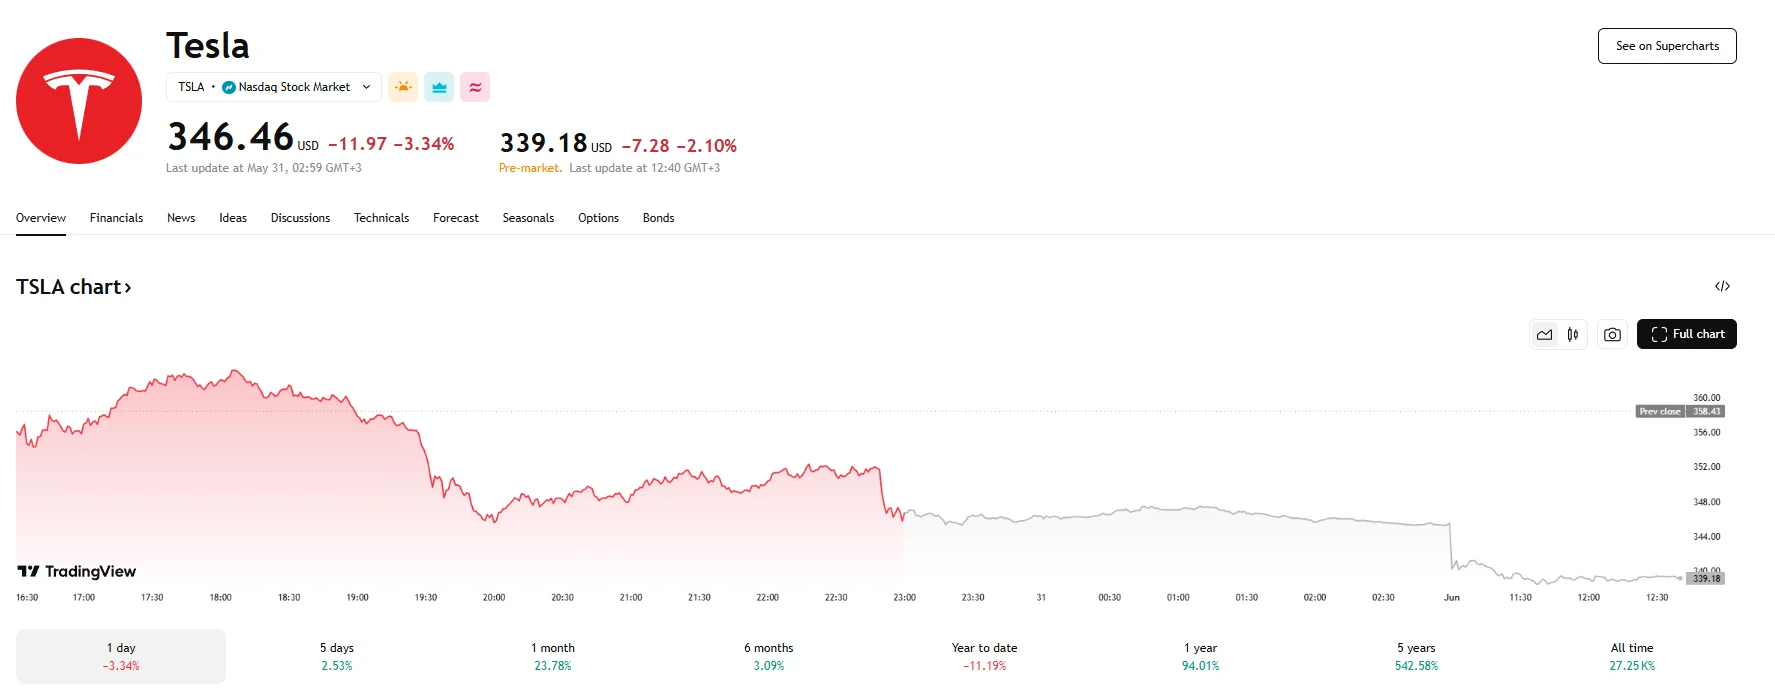The image size is (1775, 697).
Task: Open the Forecast tab
Action: 456,218
